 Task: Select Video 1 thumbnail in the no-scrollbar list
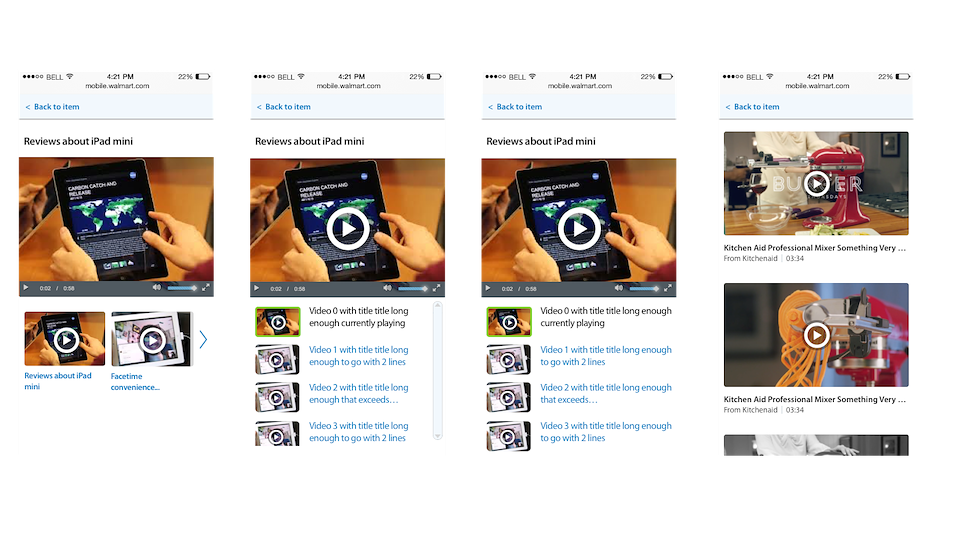point(509,360)
